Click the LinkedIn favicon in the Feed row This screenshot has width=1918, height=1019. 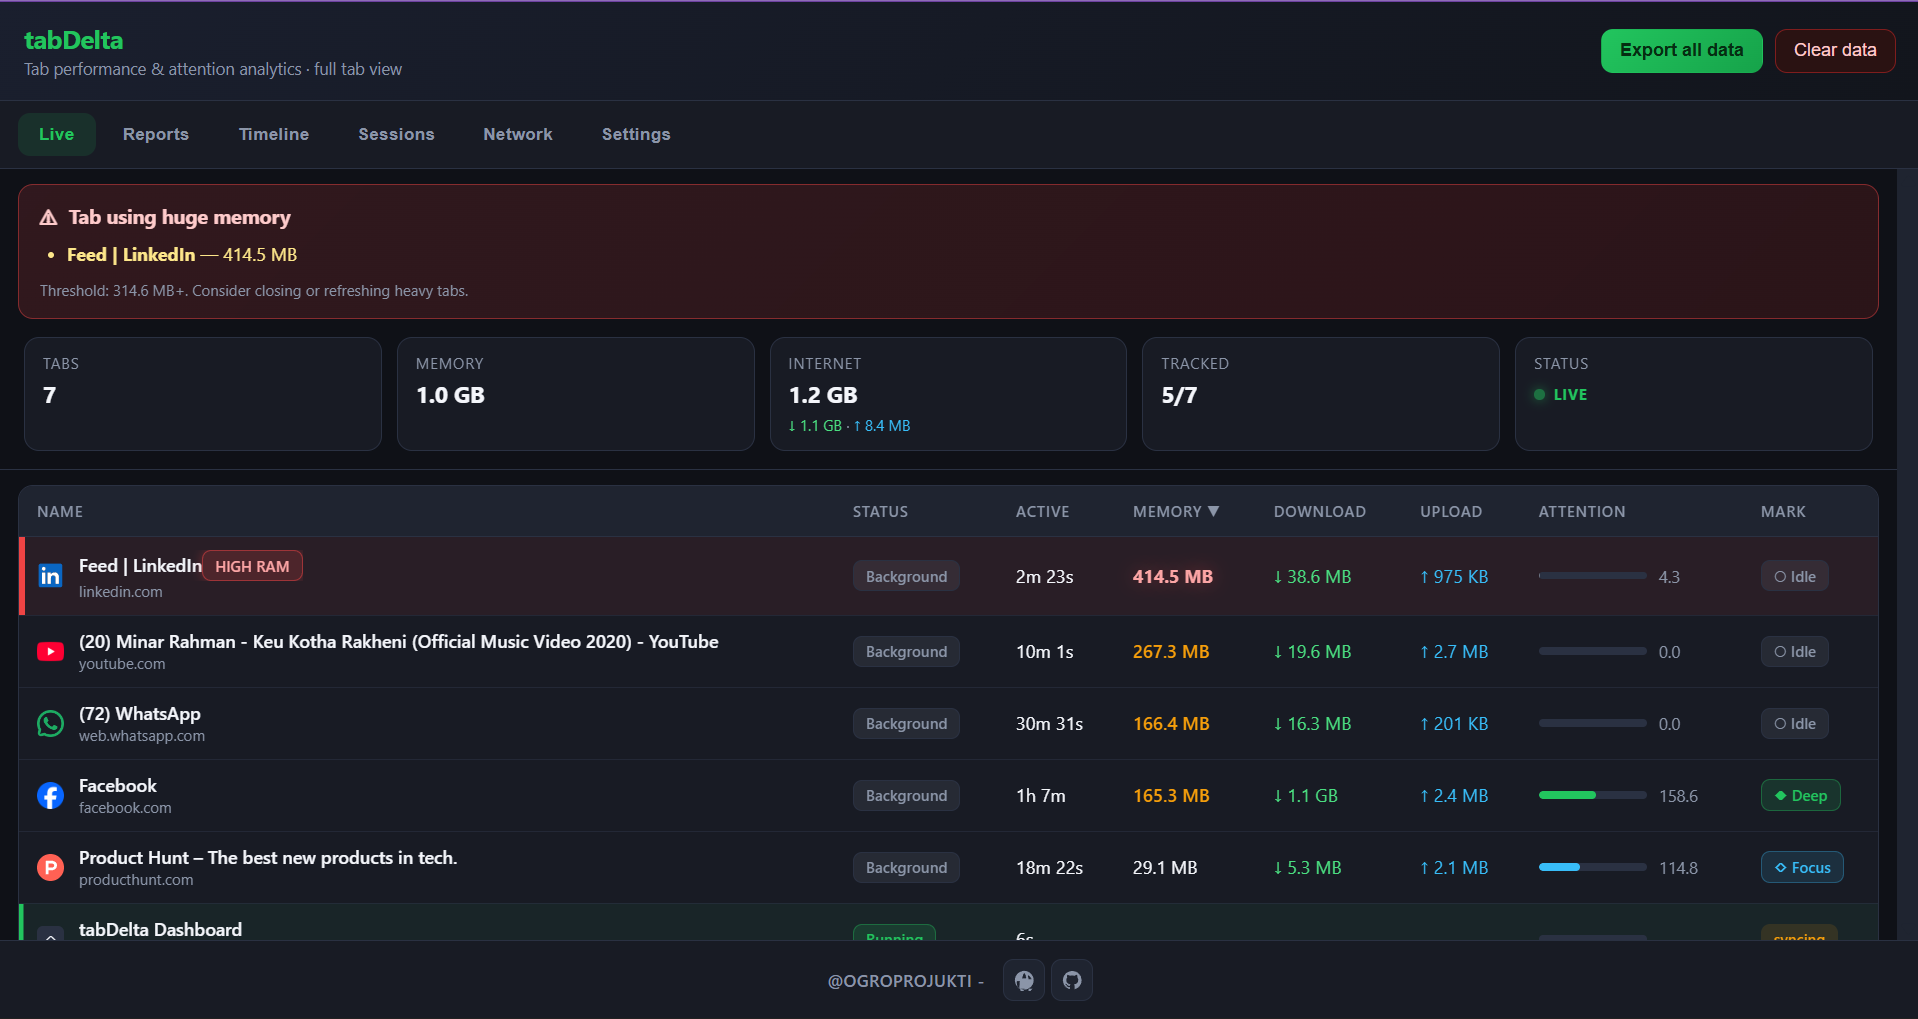(50, 576)
